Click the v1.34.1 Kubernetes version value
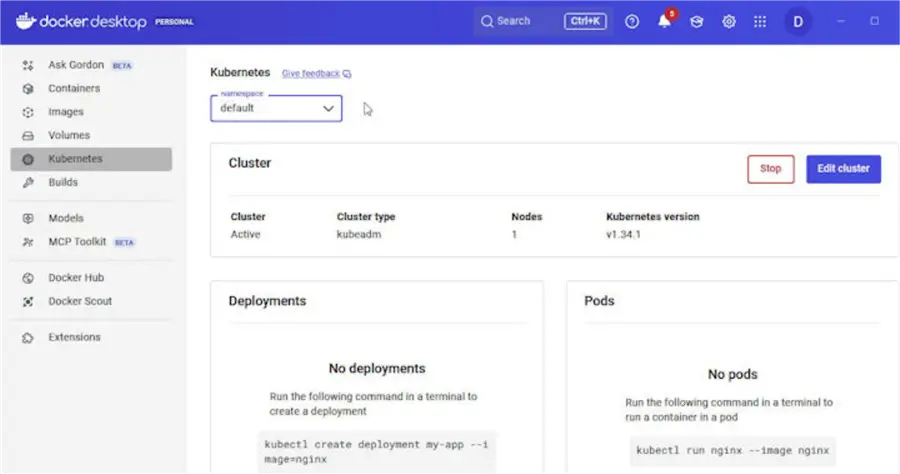Viewport: 900px width, 474px height. [623, 234]
